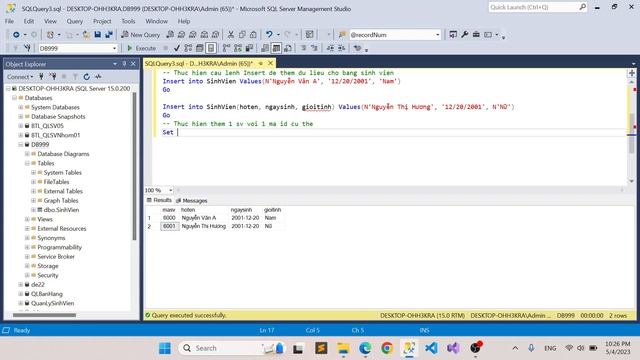Click the Disconnect icon in Object Explorer
Image resolution: width=640 pixels, height=360 pixels.
point(53,77)
